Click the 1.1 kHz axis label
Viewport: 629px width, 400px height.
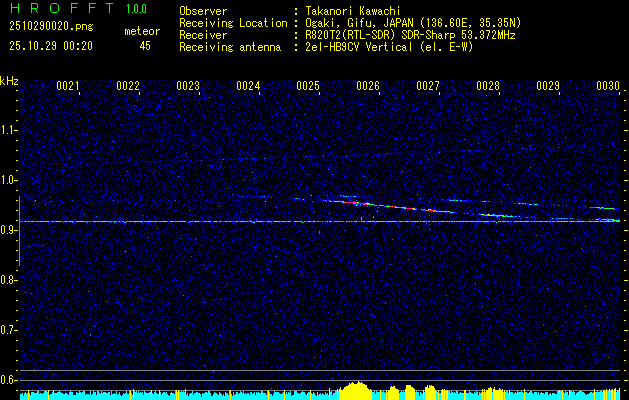pyautogui.click(x=8, y=130)
